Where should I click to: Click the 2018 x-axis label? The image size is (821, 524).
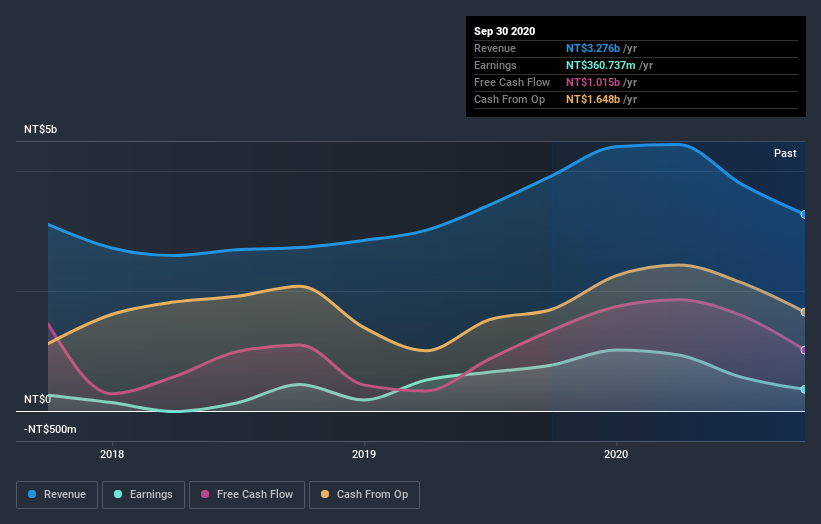tap(112, 454)
